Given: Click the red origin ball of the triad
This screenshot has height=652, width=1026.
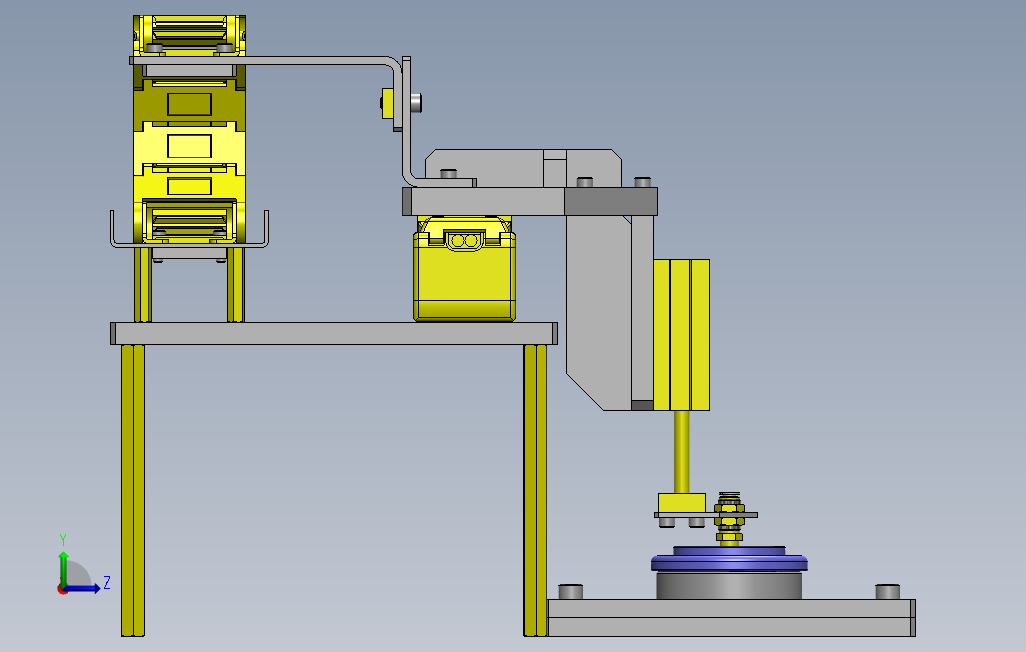Looking at the screenshot, I should point(62,589).
